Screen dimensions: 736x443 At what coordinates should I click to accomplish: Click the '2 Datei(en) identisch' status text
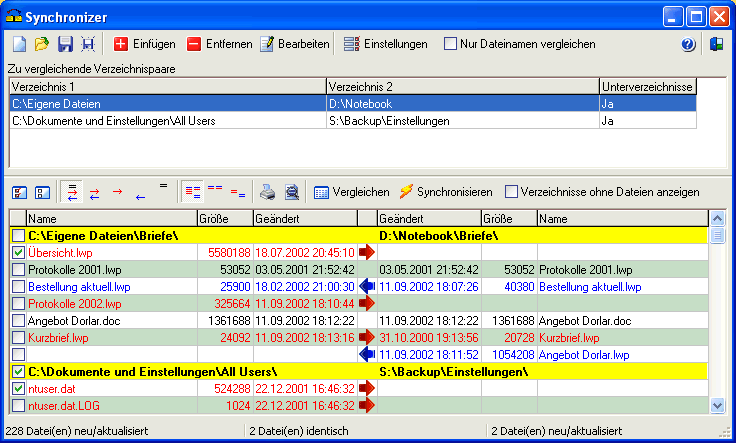click(299, 431)
